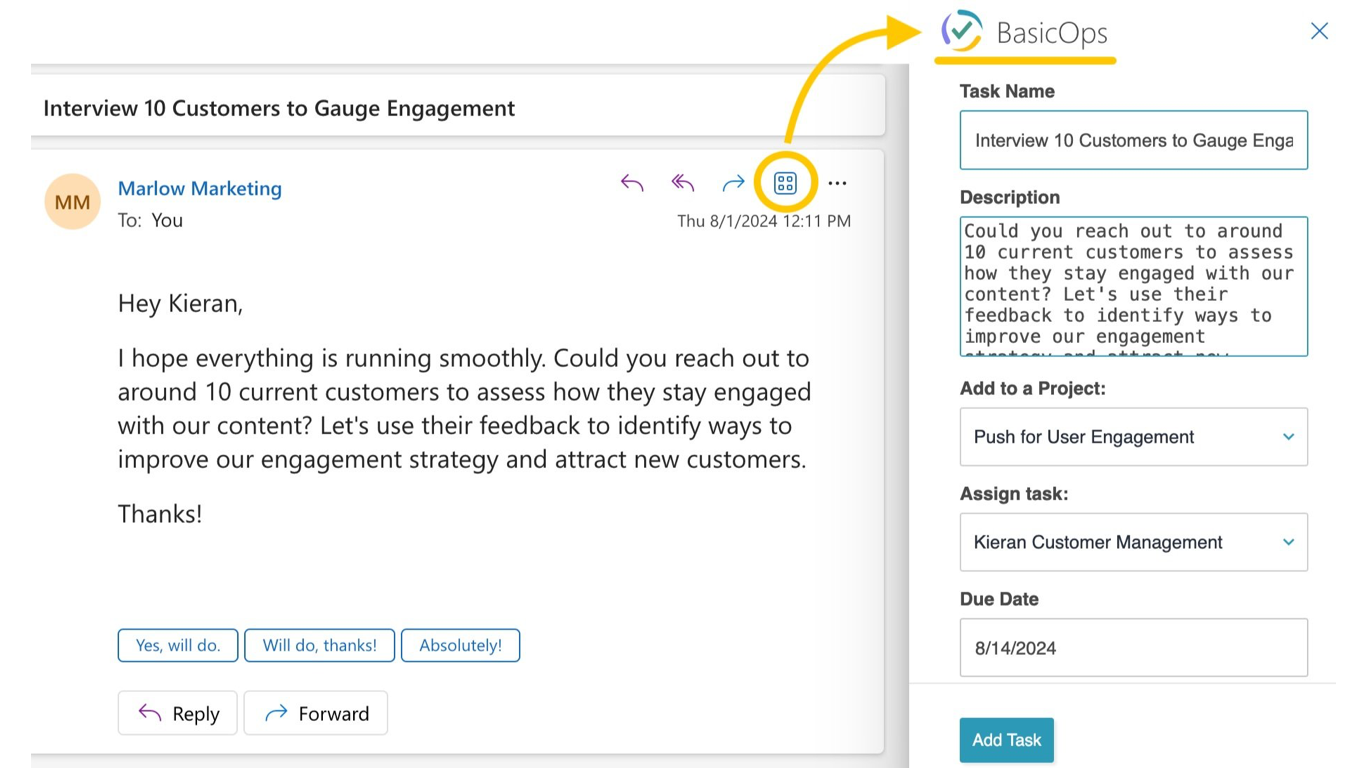Image resolution: width=1366 pixels, height=768 pixels.
Task: Close the BasicOps side panel
Action: tap(1319, 31)
